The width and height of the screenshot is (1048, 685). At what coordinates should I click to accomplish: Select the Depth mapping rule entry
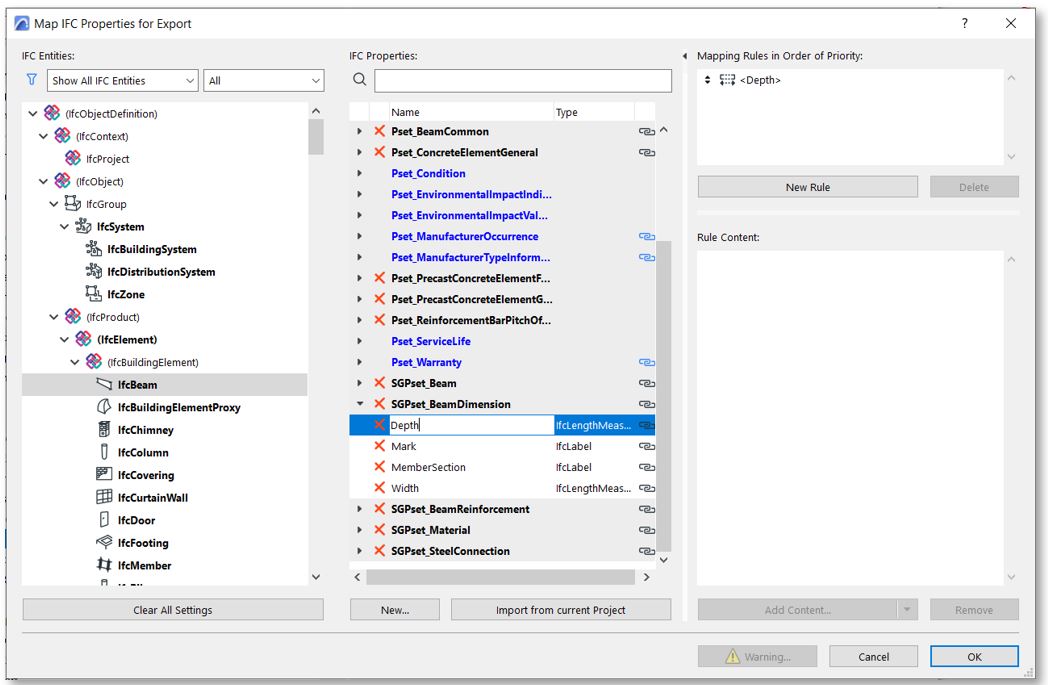click(760, 80)
